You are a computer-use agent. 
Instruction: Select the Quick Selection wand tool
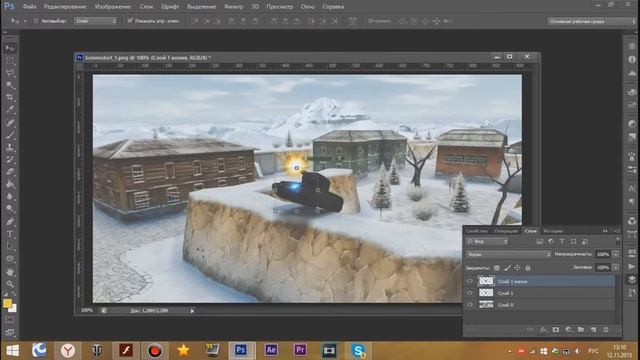coord(10,85)
